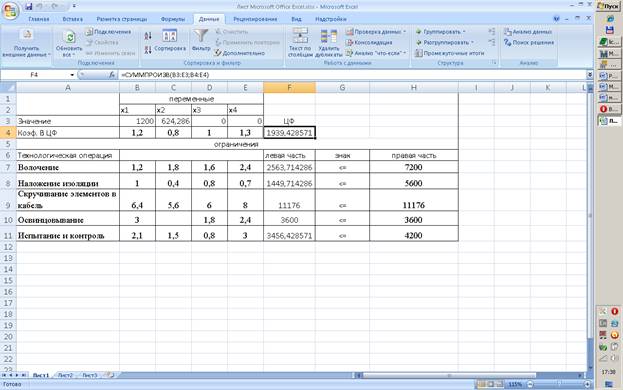
Task: Click the Save icon in quick access toolbar
Action: (29, 6)
